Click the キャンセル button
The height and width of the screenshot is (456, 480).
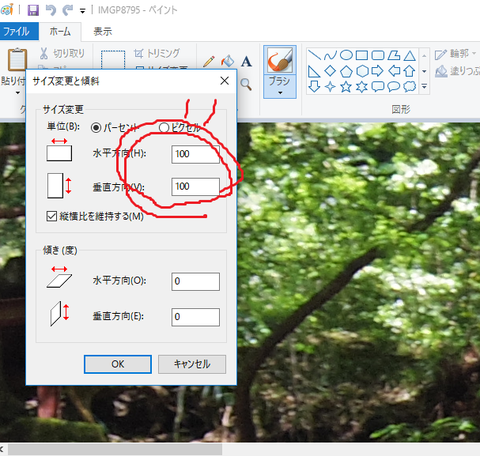pyautogui.click(x=192, y=364)
